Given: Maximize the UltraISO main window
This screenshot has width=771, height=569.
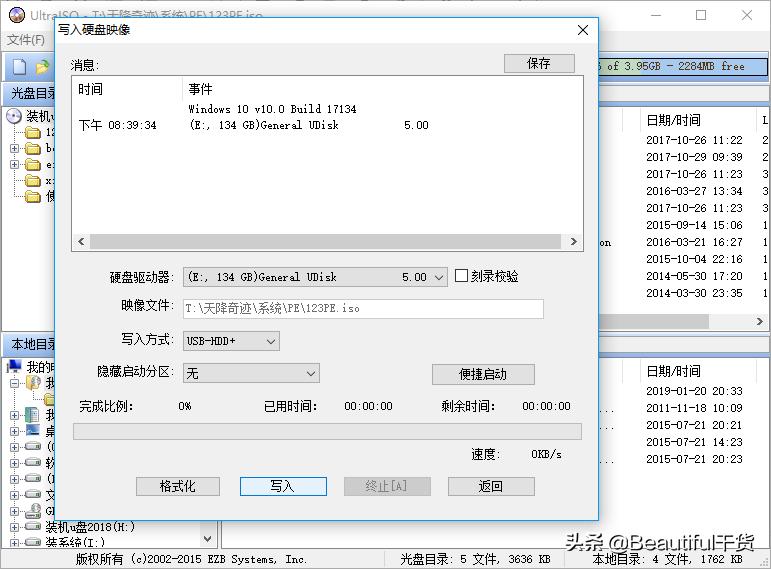Looking at the screenshot, I should coord(701,15).
